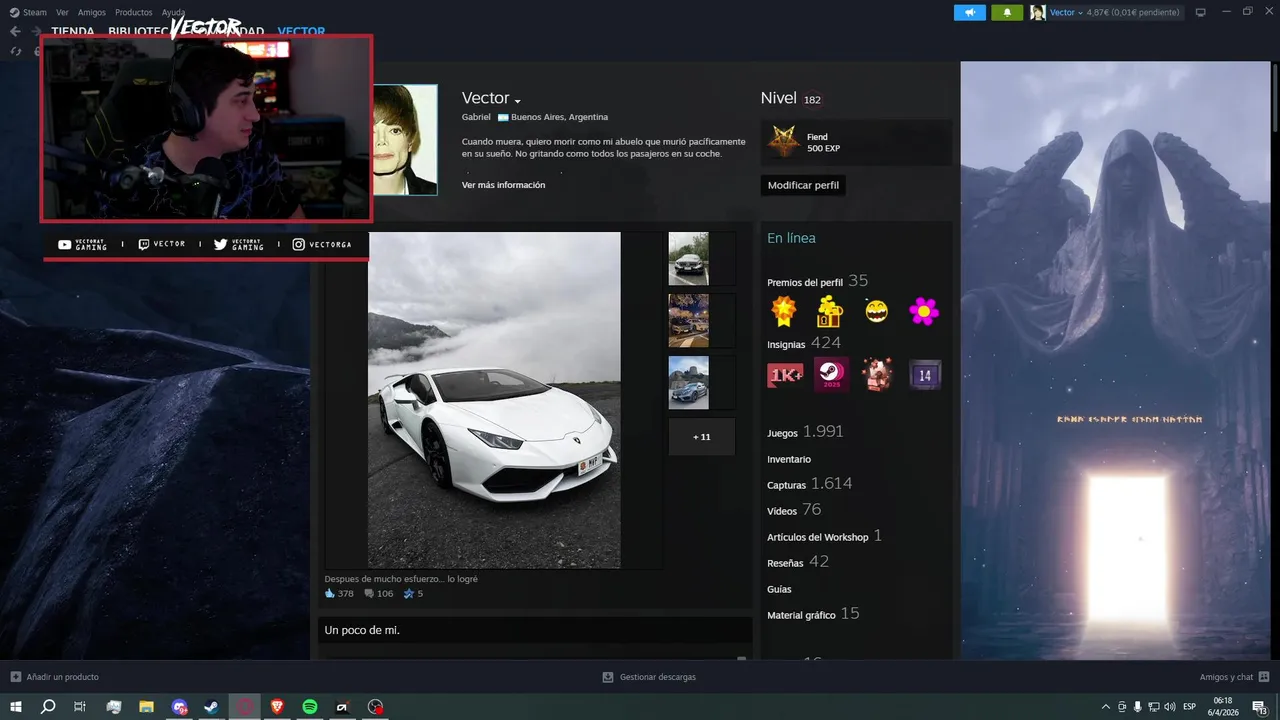Open the Steam menu
Viewport: 1280px width, 720px height.
[28, 13]
